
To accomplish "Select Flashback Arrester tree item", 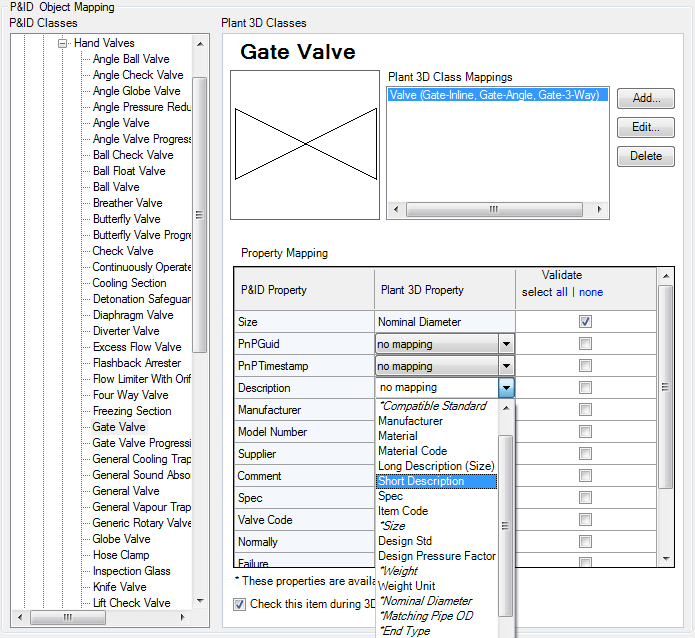I will (x=137, y=363).
